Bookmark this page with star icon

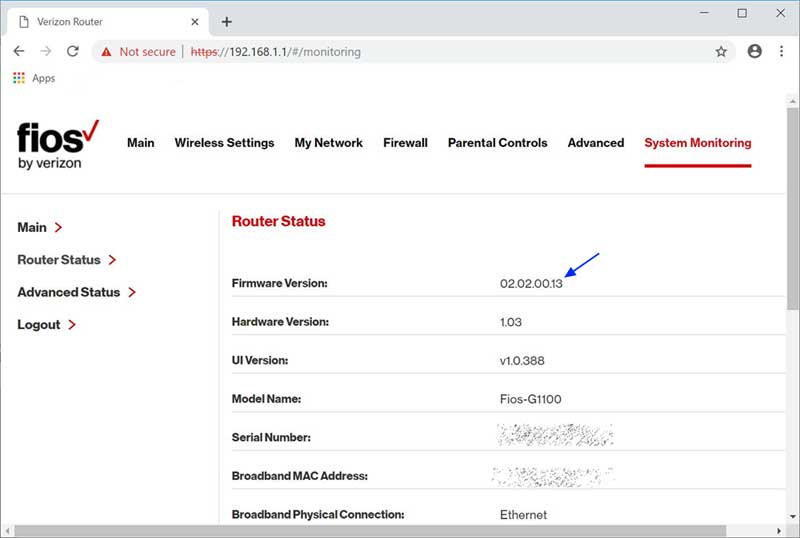click(x=720, y=52)
